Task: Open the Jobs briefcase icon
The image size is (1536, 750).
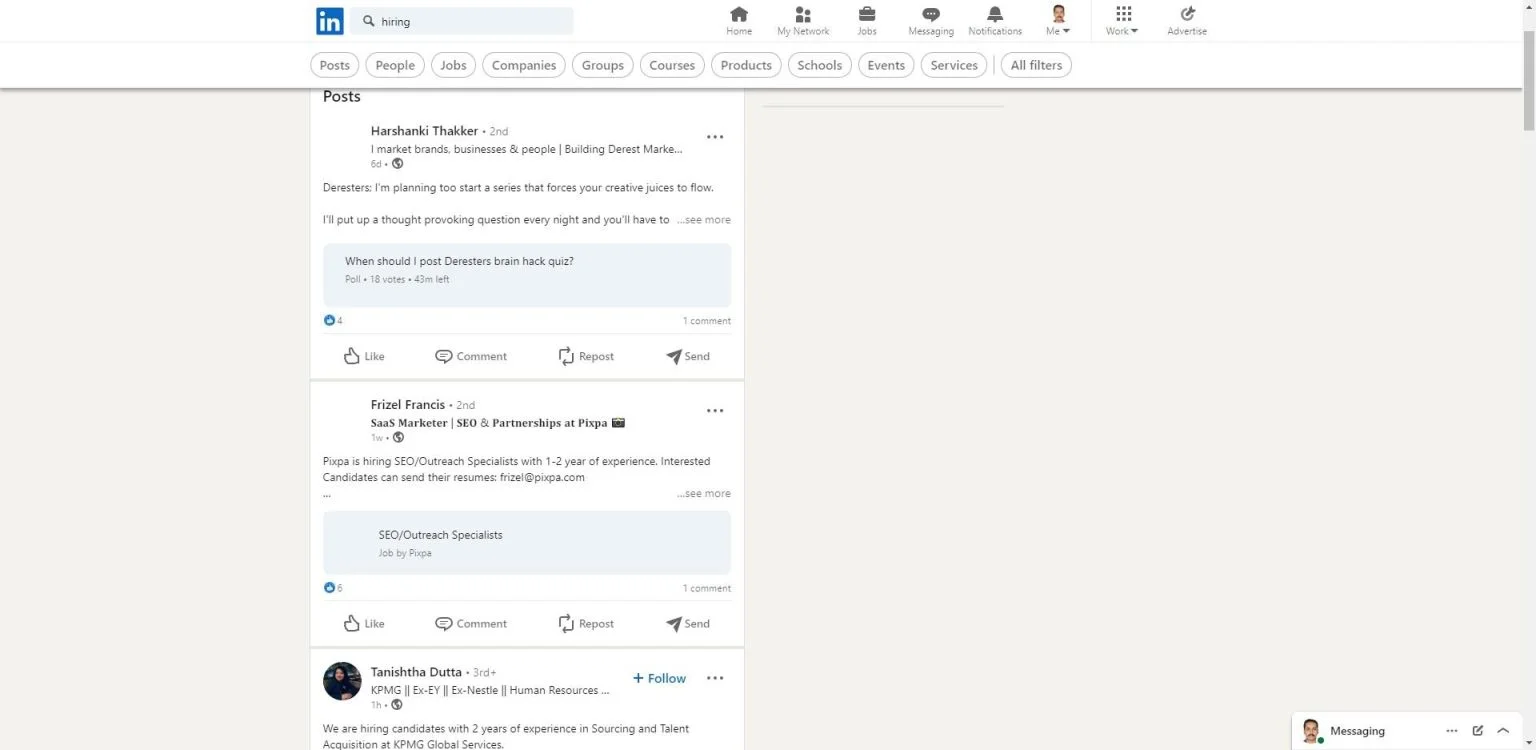Action: pos(867,14)
